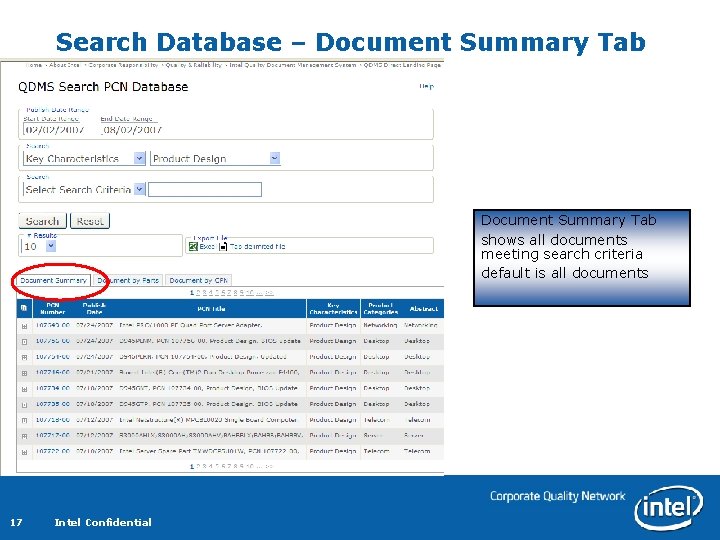
Task: Click the expand-all icon in table header
Action: click(x=24, y=308)
